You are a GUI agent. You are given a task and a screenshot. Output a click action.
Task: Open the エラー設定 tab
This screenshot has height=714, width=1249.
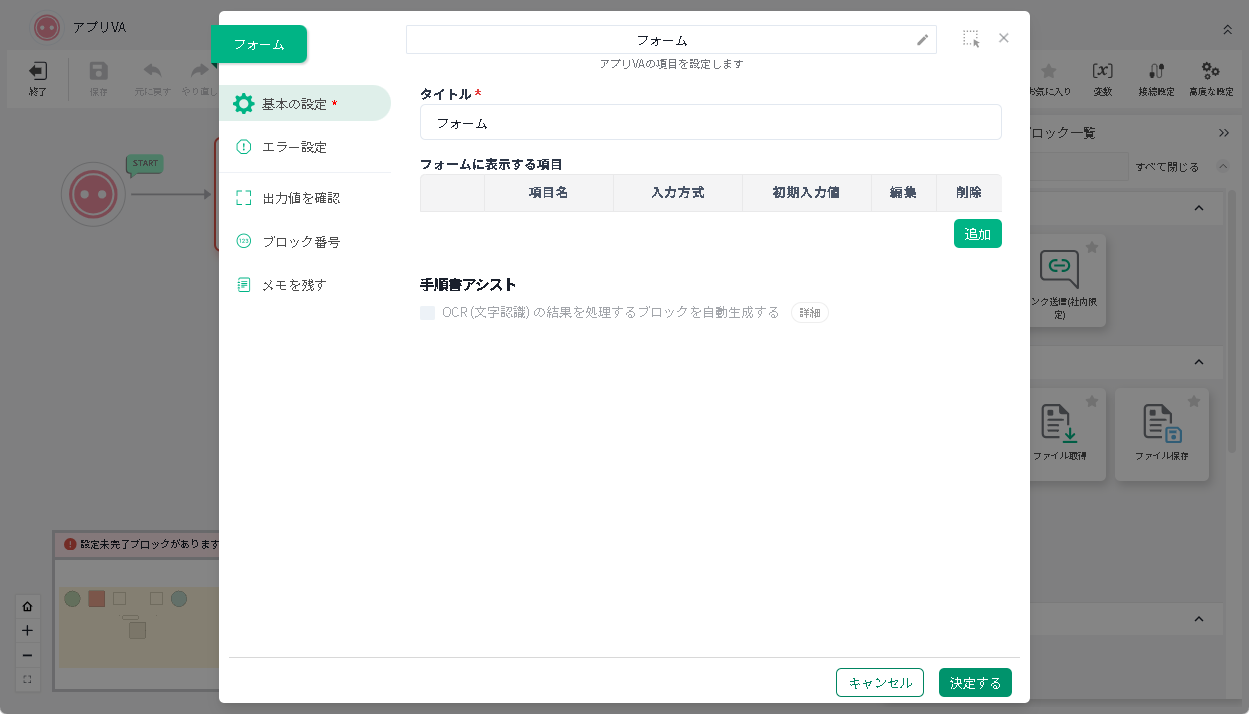(x=294, y=147)
